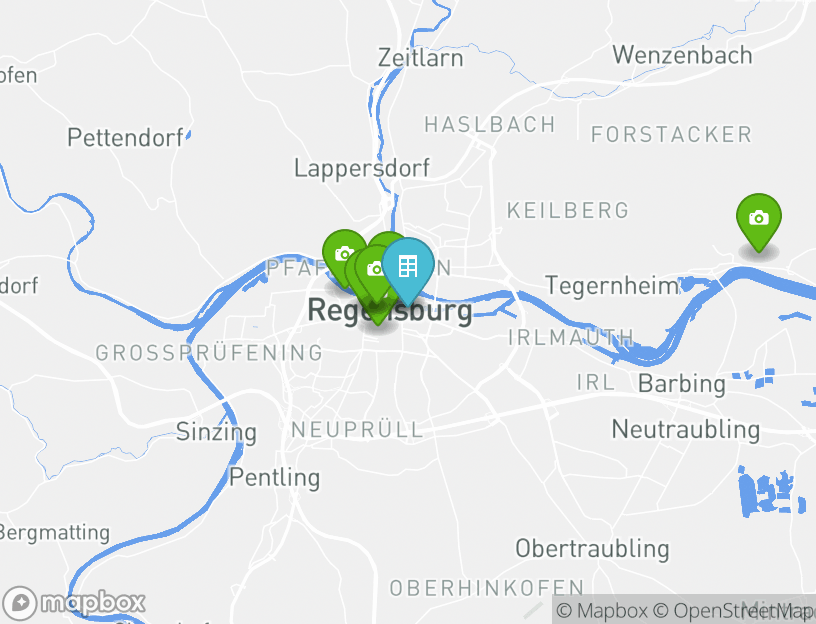Screen dimensions: 816x624
Task: Click the Sinzing label by the river
Action: coord(216,432)
